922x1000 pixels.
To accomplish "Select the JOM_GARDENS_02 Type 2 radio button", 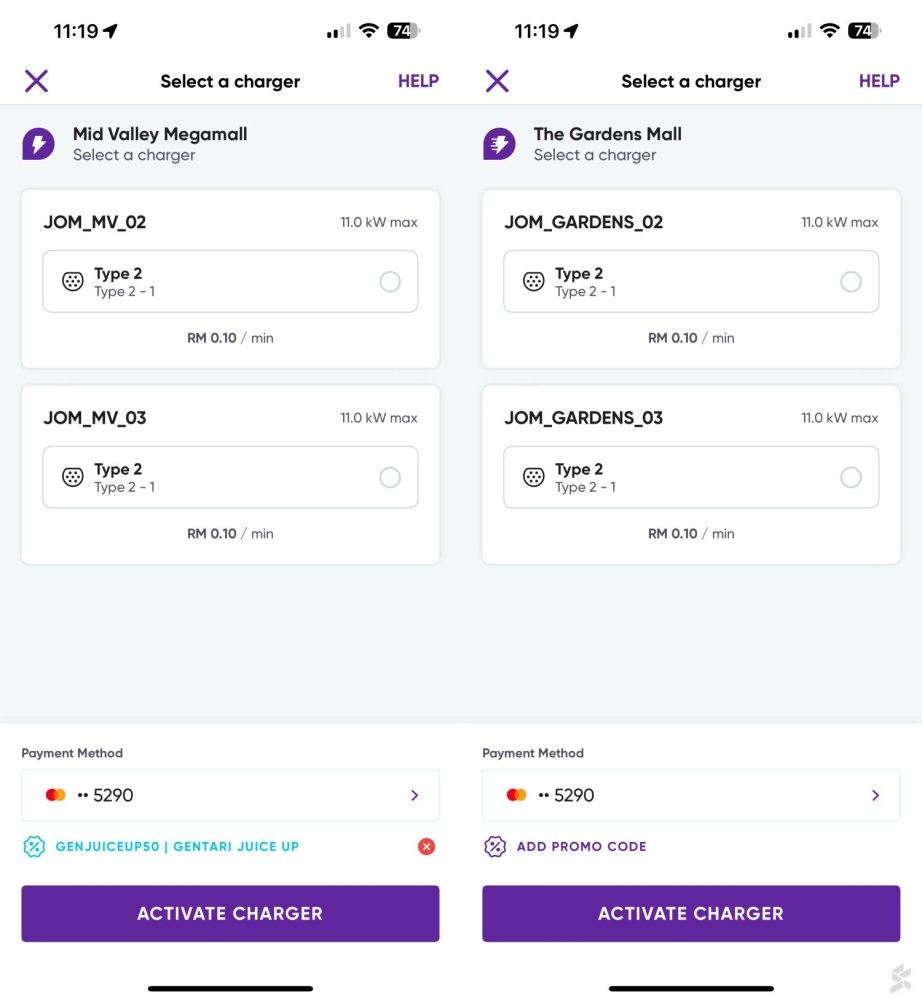I will 851,282.
